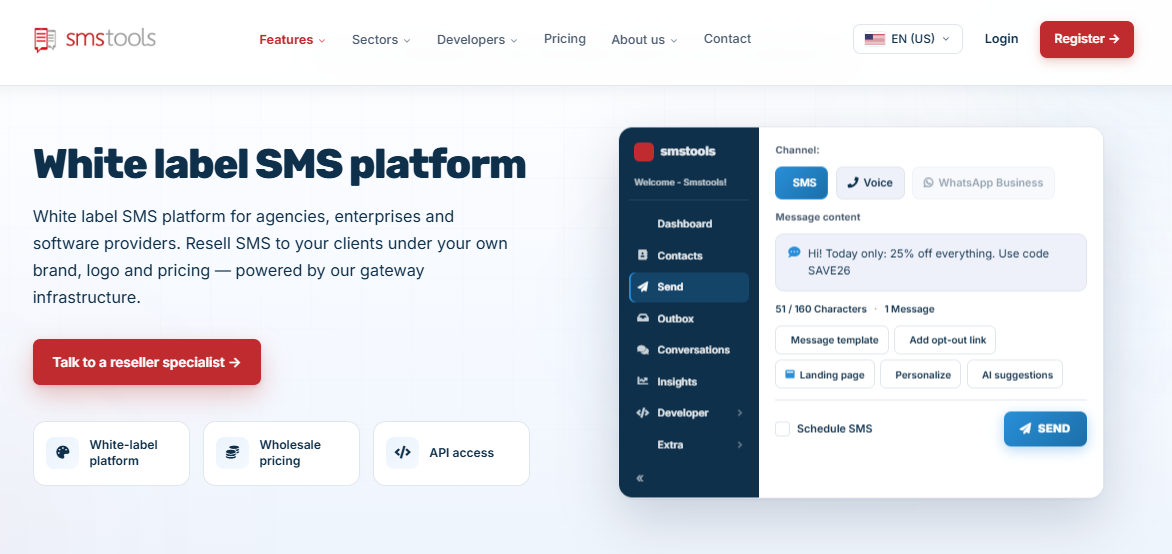Click the Developer code icon in sidebar
The width and height of the screenshot is (1172, 554).
(x=642, y=413)
